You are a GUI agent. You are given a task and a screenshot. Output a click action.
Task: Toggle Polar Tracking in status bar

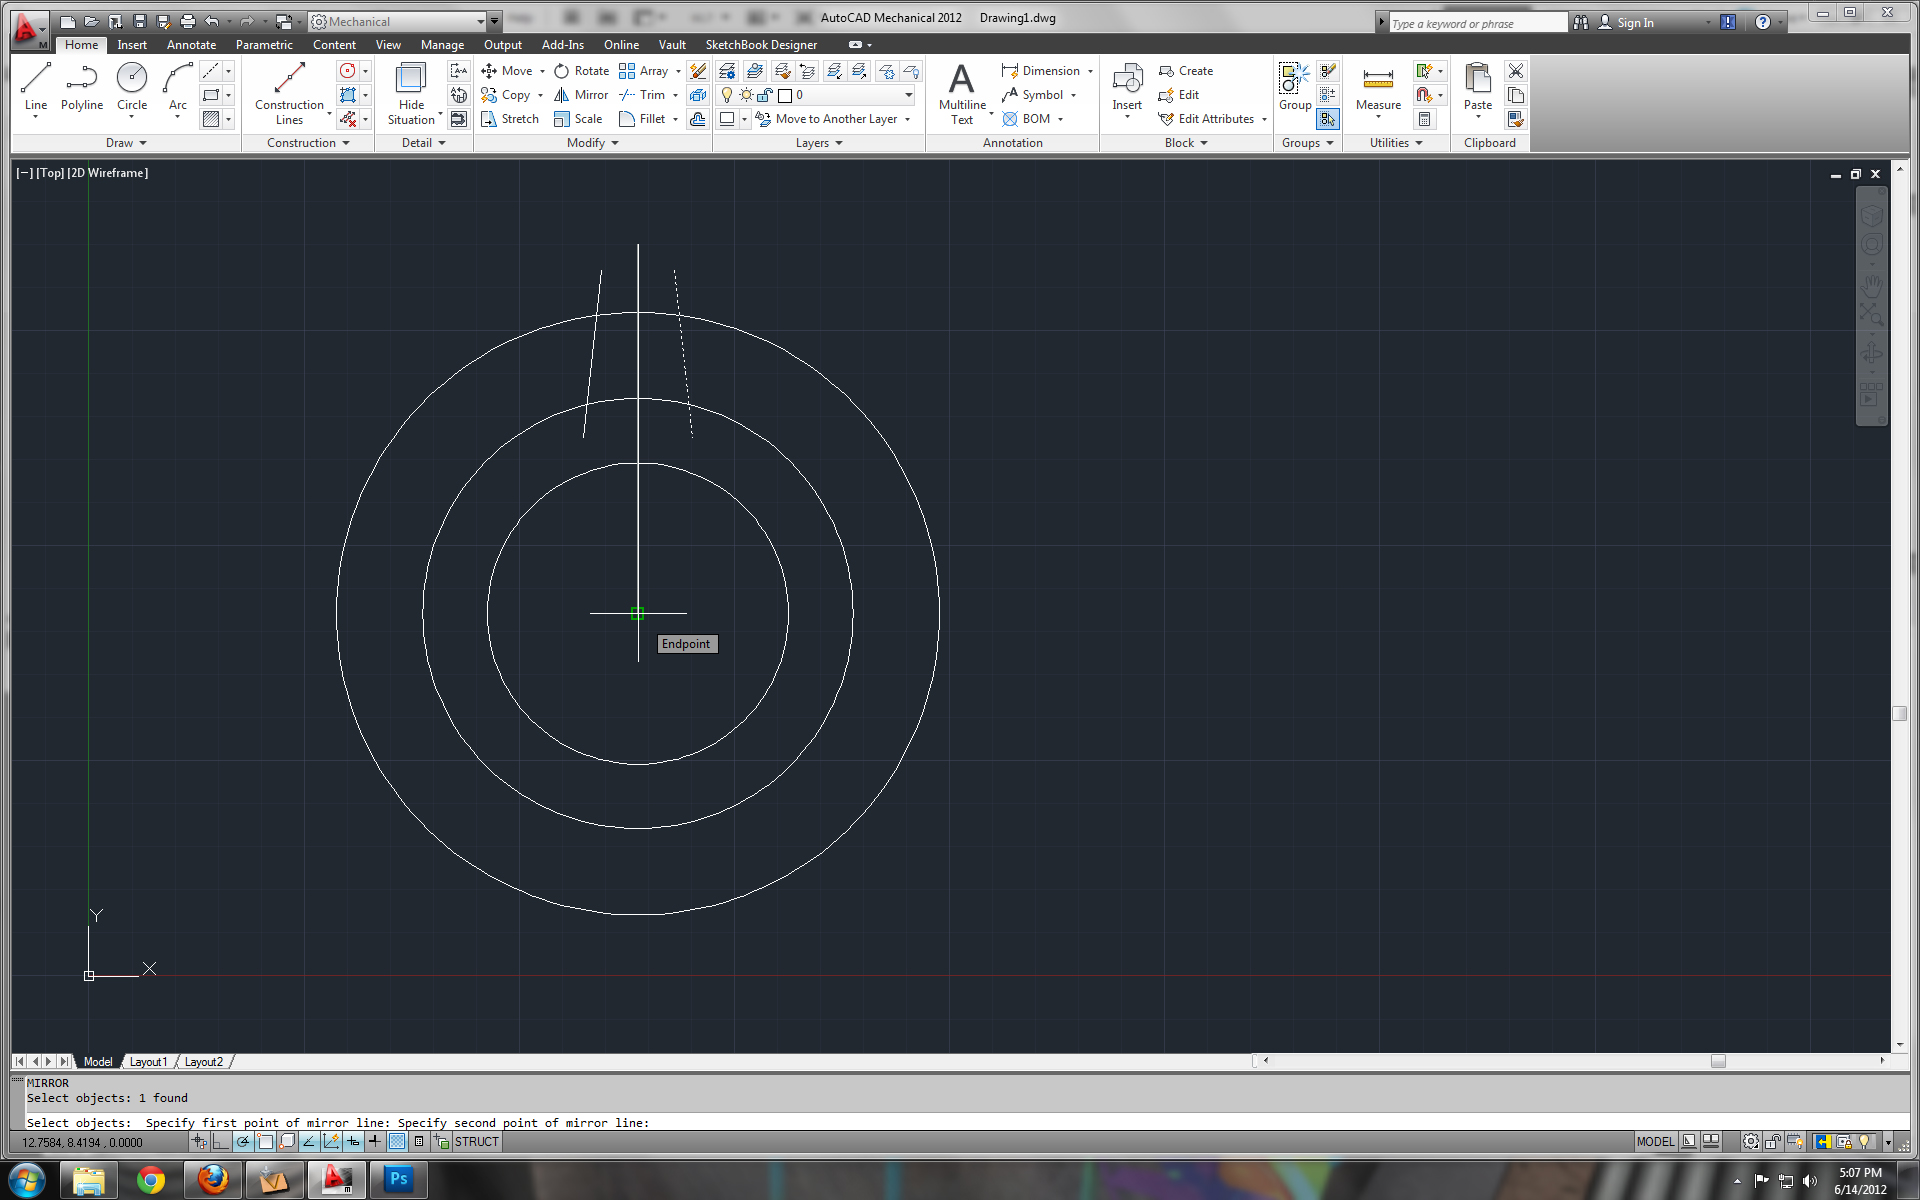(x=243, y=1142)
